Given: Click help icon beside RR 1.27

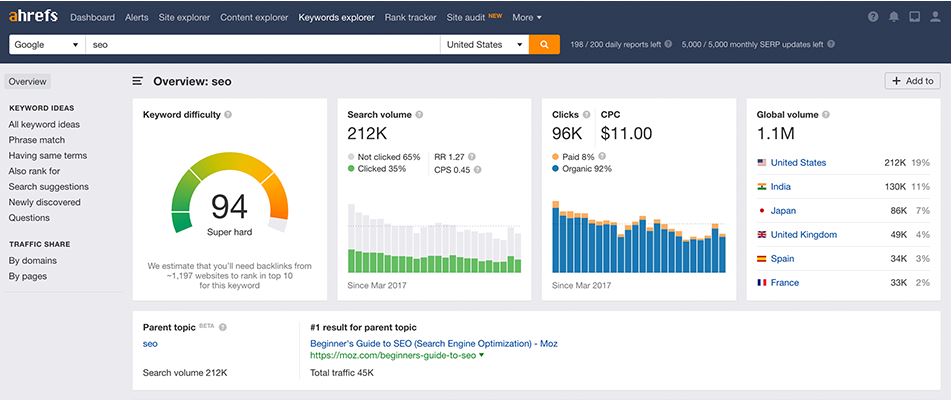Looking at the screenshot, I should [472, 157].
